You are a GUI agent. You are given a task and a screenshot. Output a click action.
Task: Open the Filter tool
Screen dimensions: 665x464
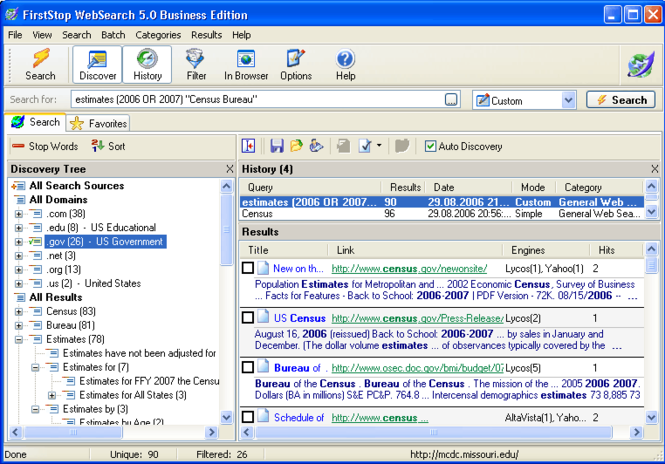[196, 65]
